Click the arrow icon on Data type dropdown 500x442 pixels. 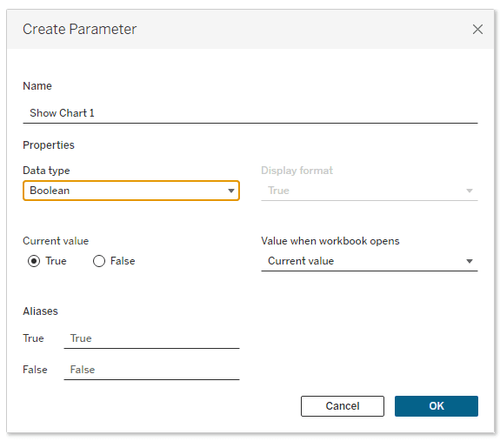[x=231, y=191]
